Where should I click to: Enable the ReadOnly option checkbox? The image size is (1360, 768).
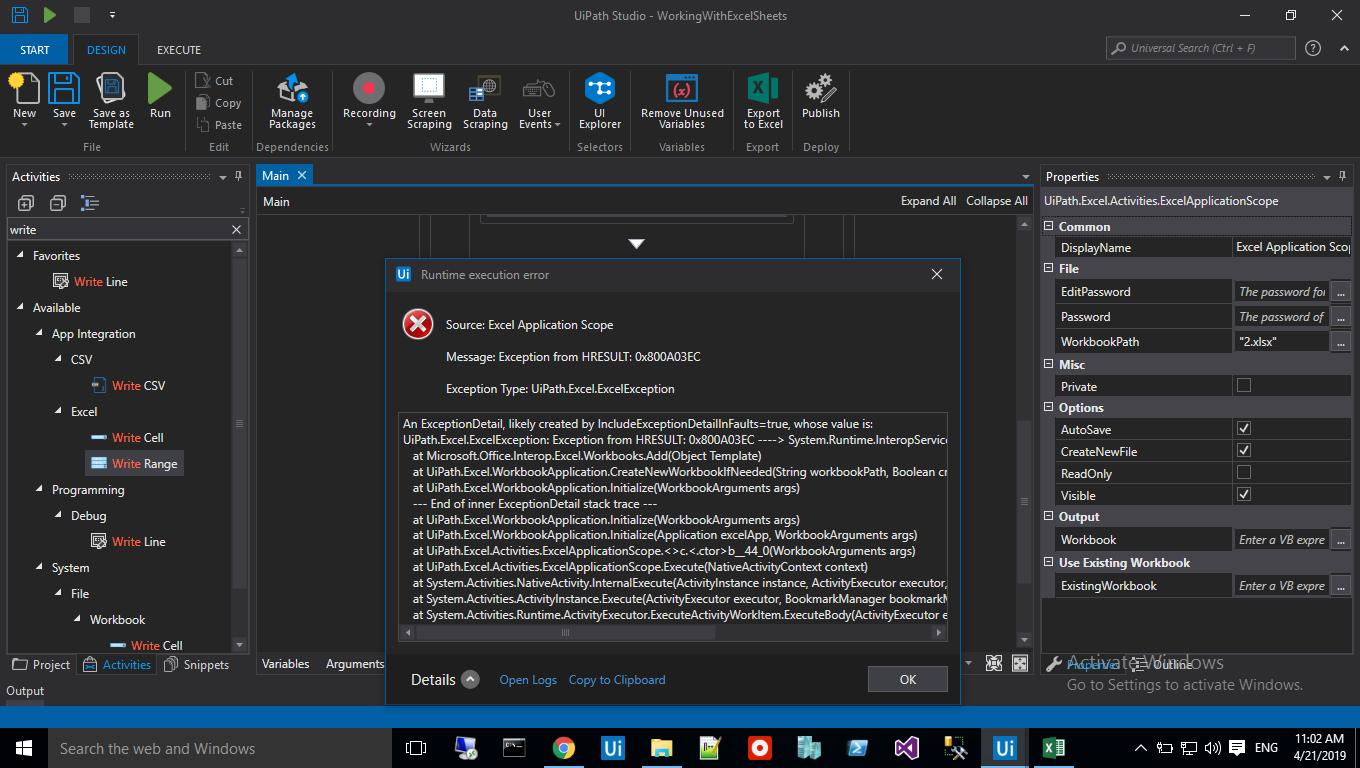point(1244,473)
